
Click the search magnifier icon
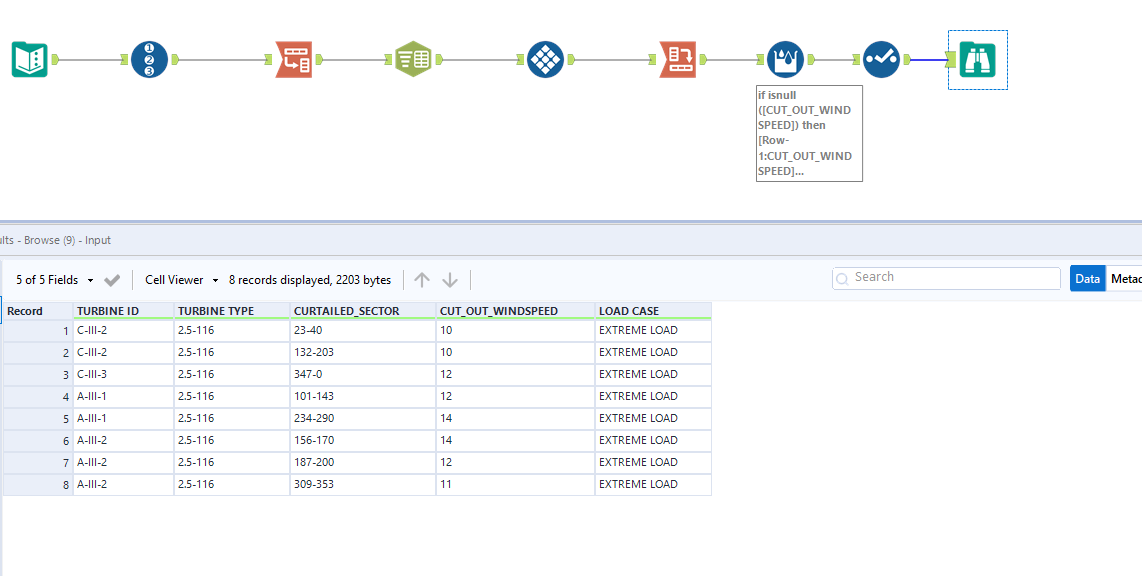click(841, 277)
